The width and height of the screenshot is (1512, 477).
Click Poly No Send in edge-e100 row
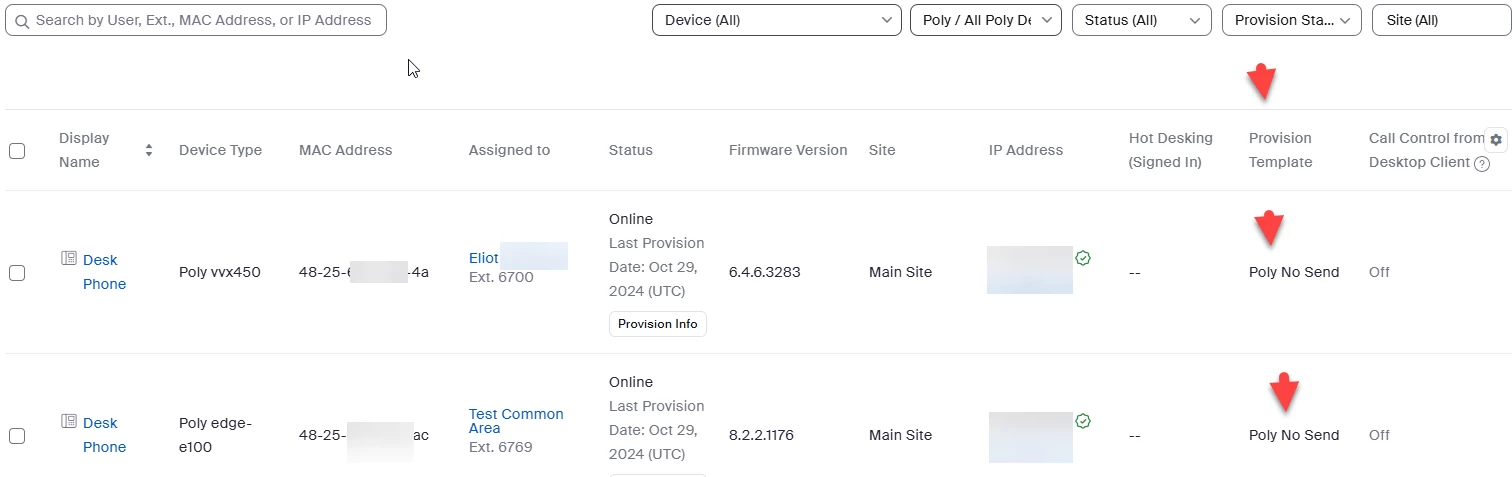[1294, 435]
